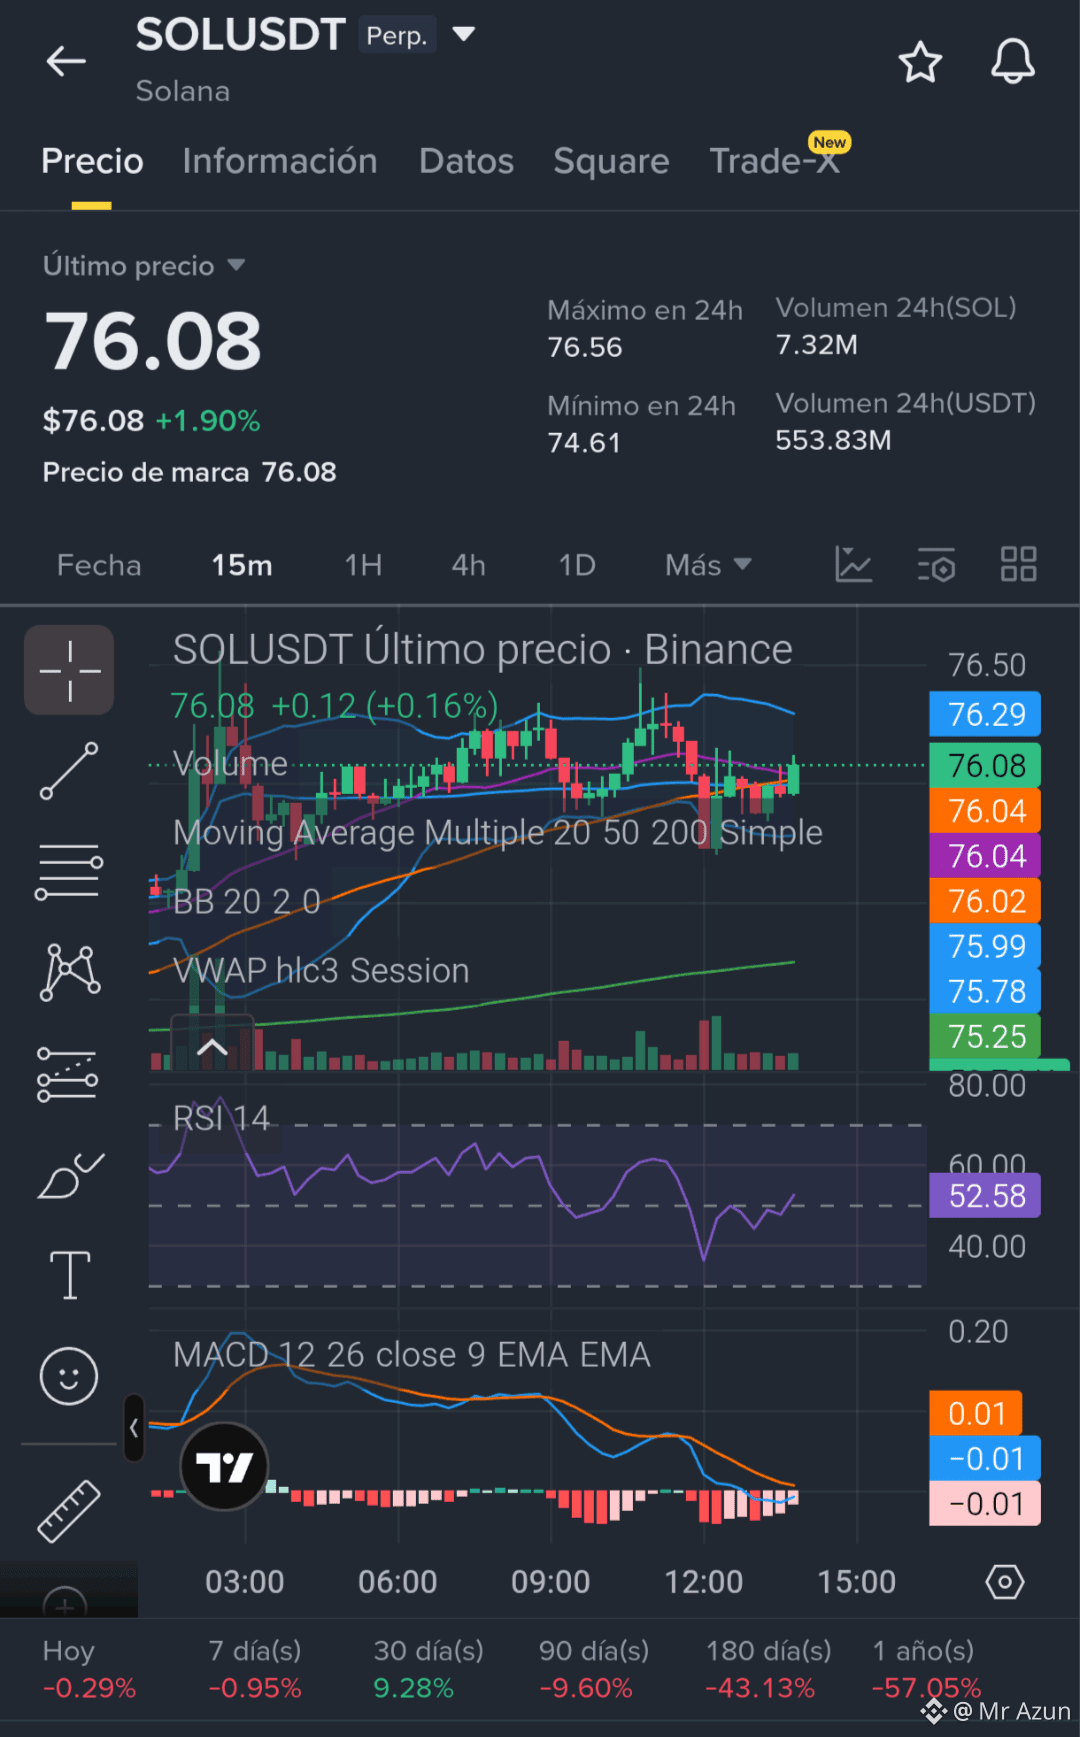This screenshot has width=1080, height=1737.
Task: Select the horizontal lines Fibonacci tool
Action: click(69, 871)
